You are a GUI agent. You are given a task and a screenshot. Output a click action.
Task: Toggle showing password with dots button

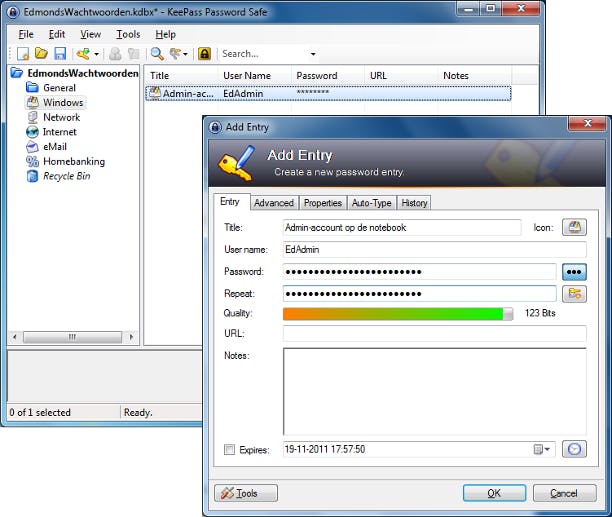(574, 272)
